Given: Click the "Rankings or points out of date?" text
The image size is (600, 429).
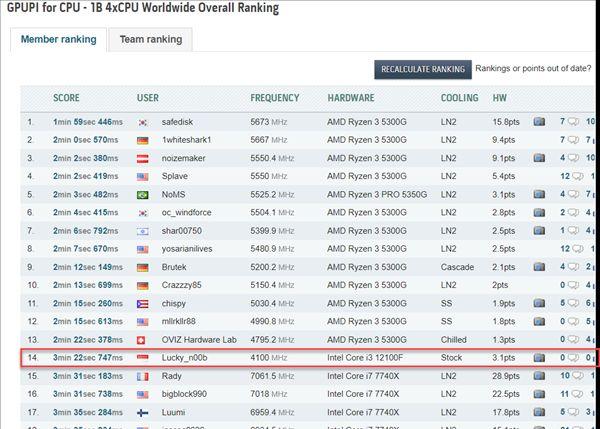Looking at the screenshot, I should click(x=533, y=69).
